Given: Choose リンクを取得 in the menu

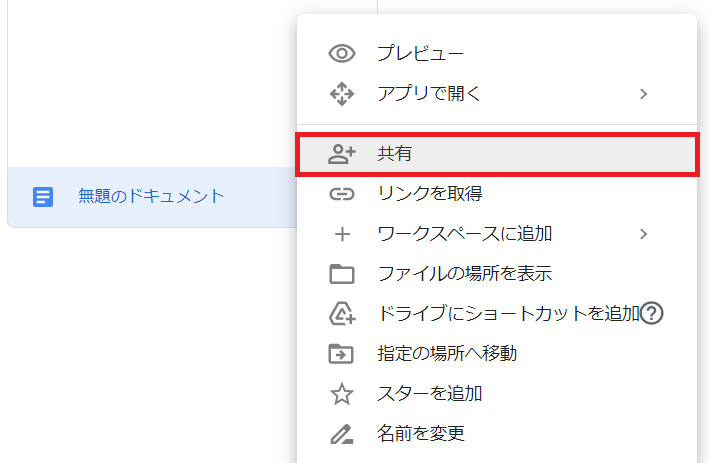Looking at the screenshot, I should point(430,194).
